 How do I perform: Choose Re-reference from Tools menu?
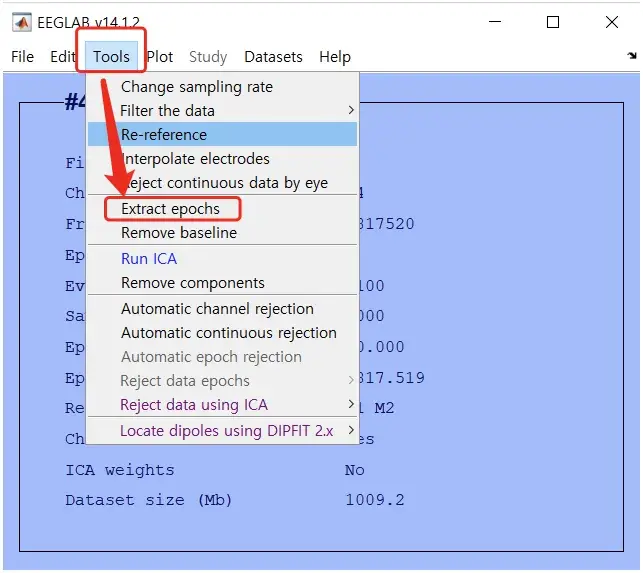click(x=164, y=135)
